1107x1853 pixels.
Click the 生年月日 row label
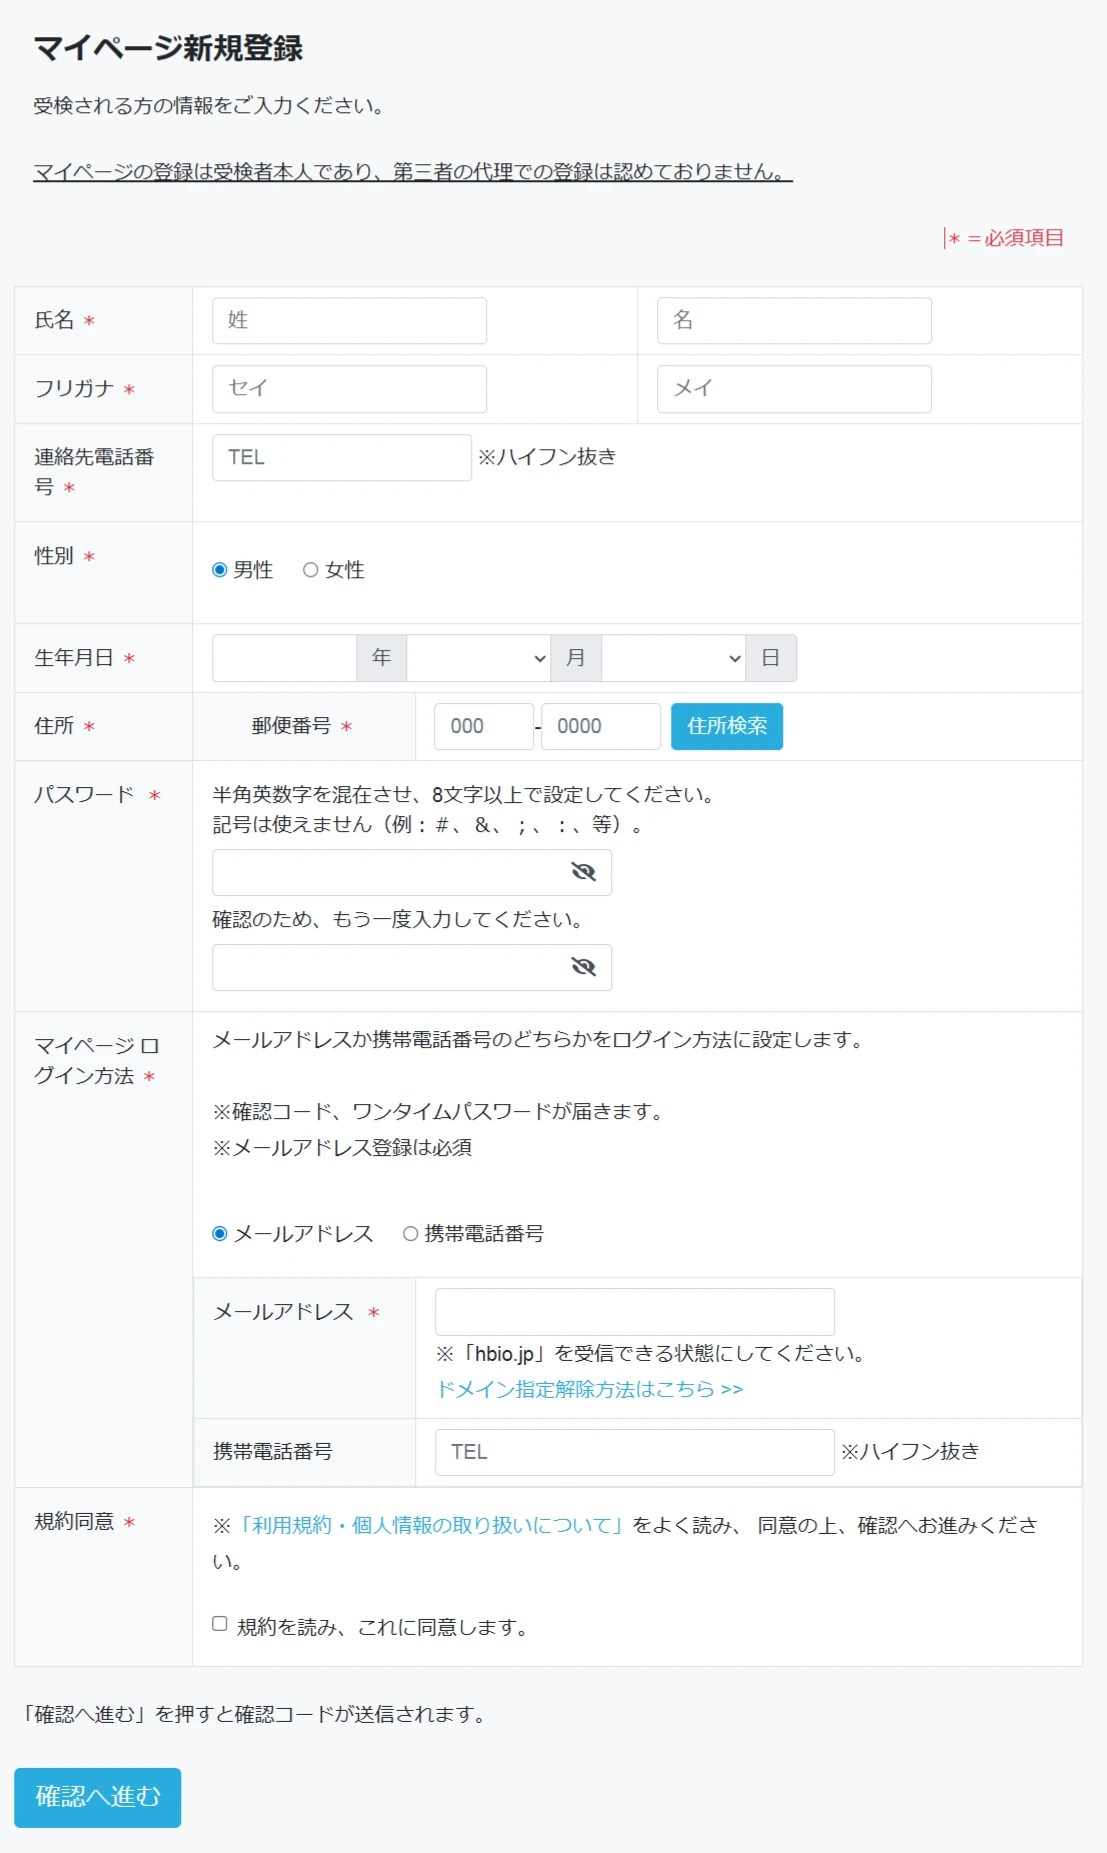tap(73, 658)
